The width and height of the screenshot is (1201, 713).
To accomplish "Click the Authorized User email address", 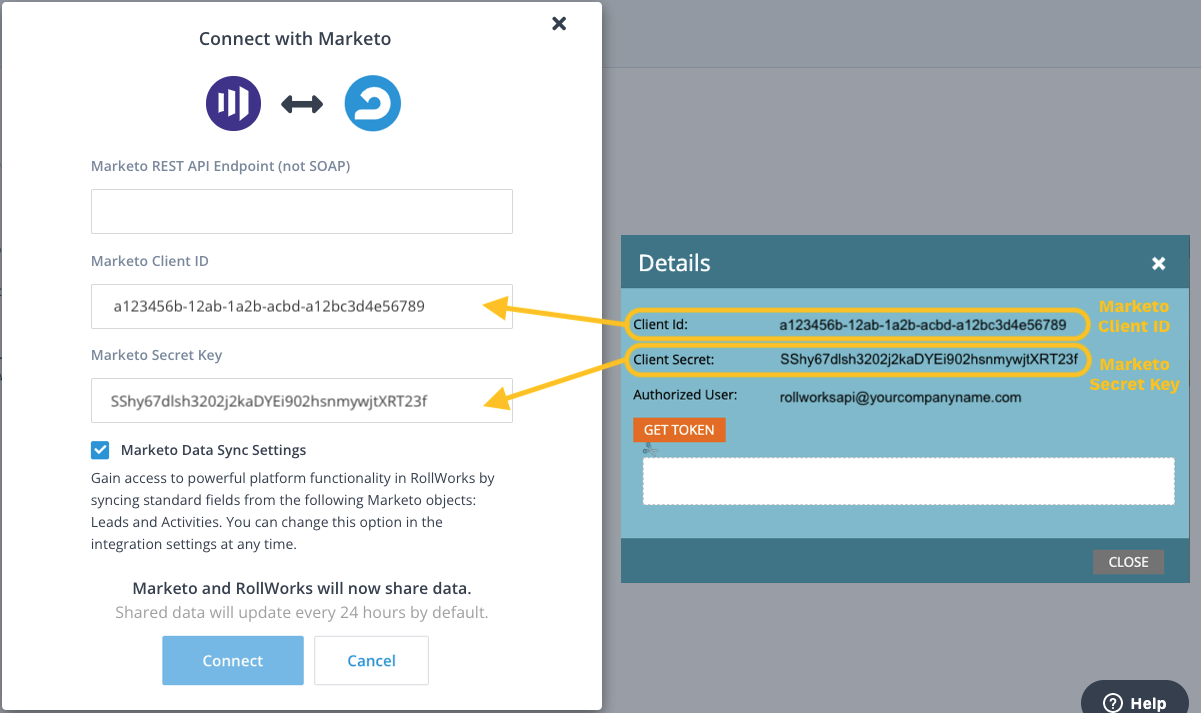I will pyautogui.click(x=900, y=397).
